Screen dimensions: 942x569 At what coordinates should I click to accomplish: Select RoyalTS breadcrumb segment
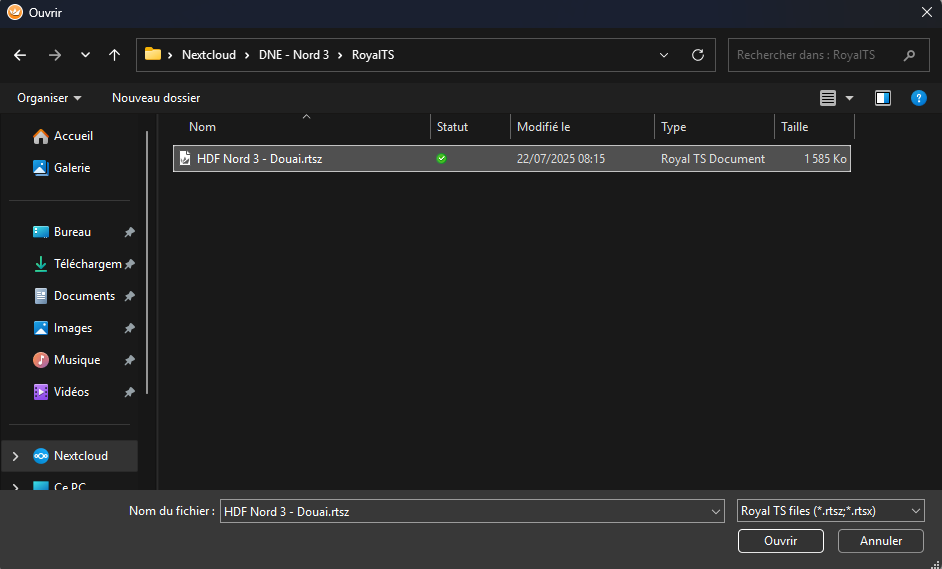pos(373,55)
